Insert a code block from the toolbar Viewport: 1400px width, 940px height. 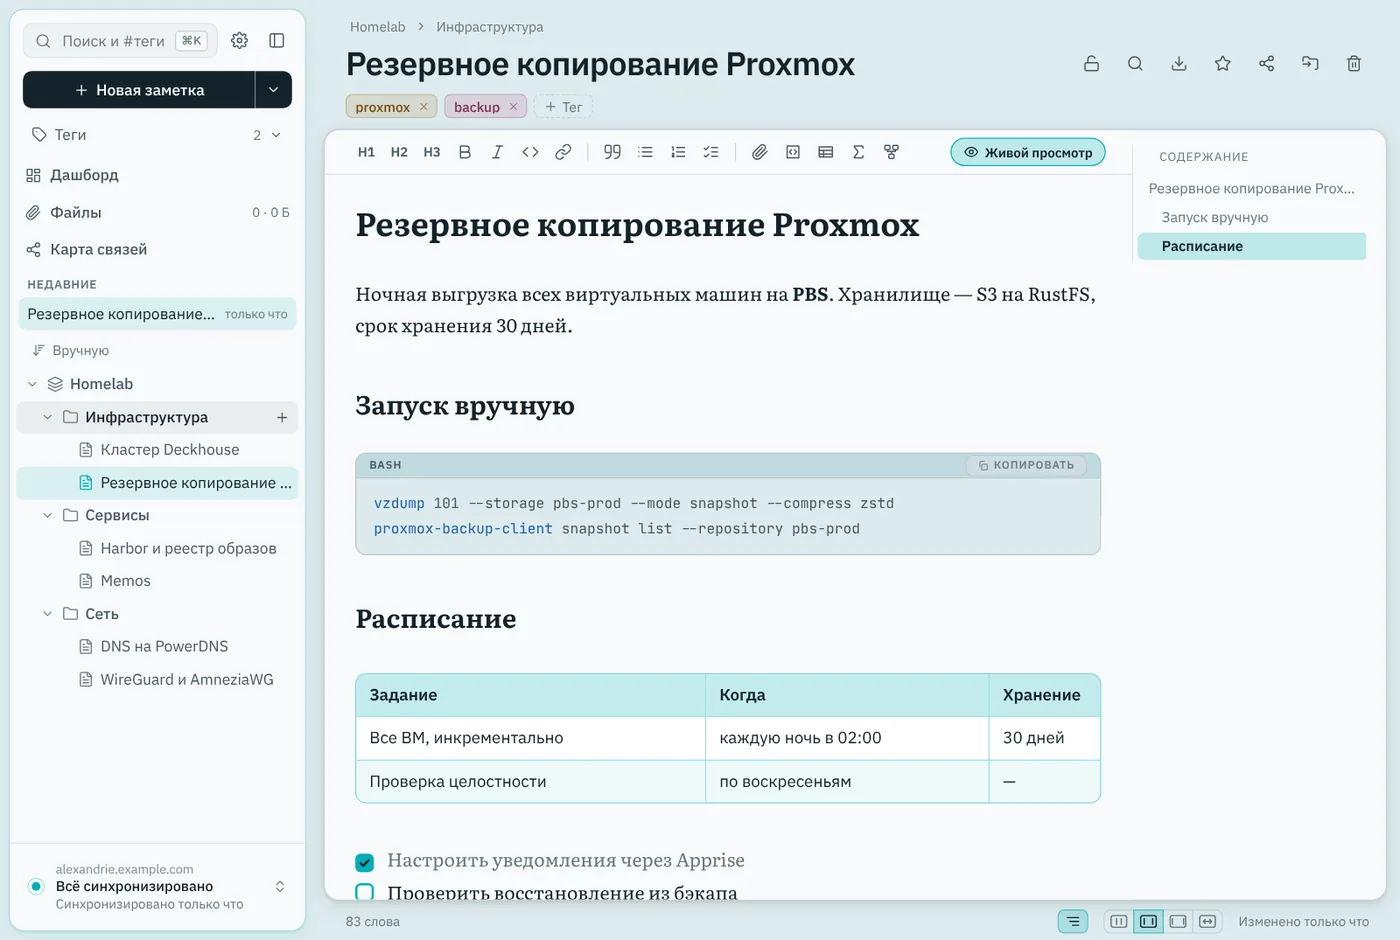(x=793, y=152)
